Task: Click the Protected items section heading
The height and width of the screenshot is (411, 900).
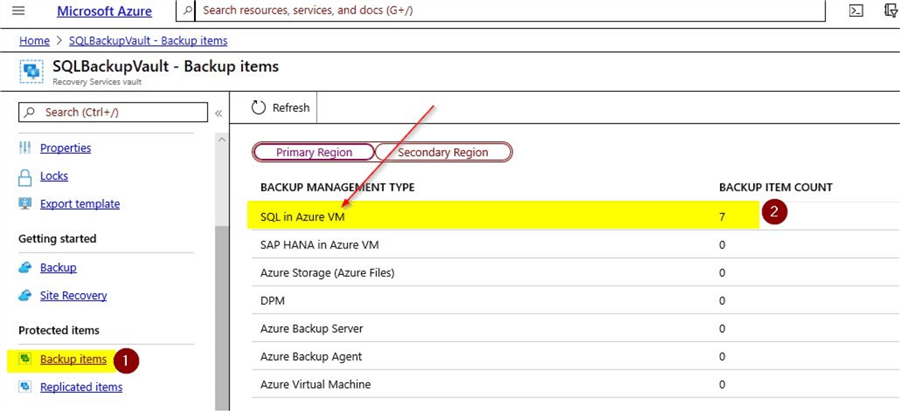Action: point(59,330)
